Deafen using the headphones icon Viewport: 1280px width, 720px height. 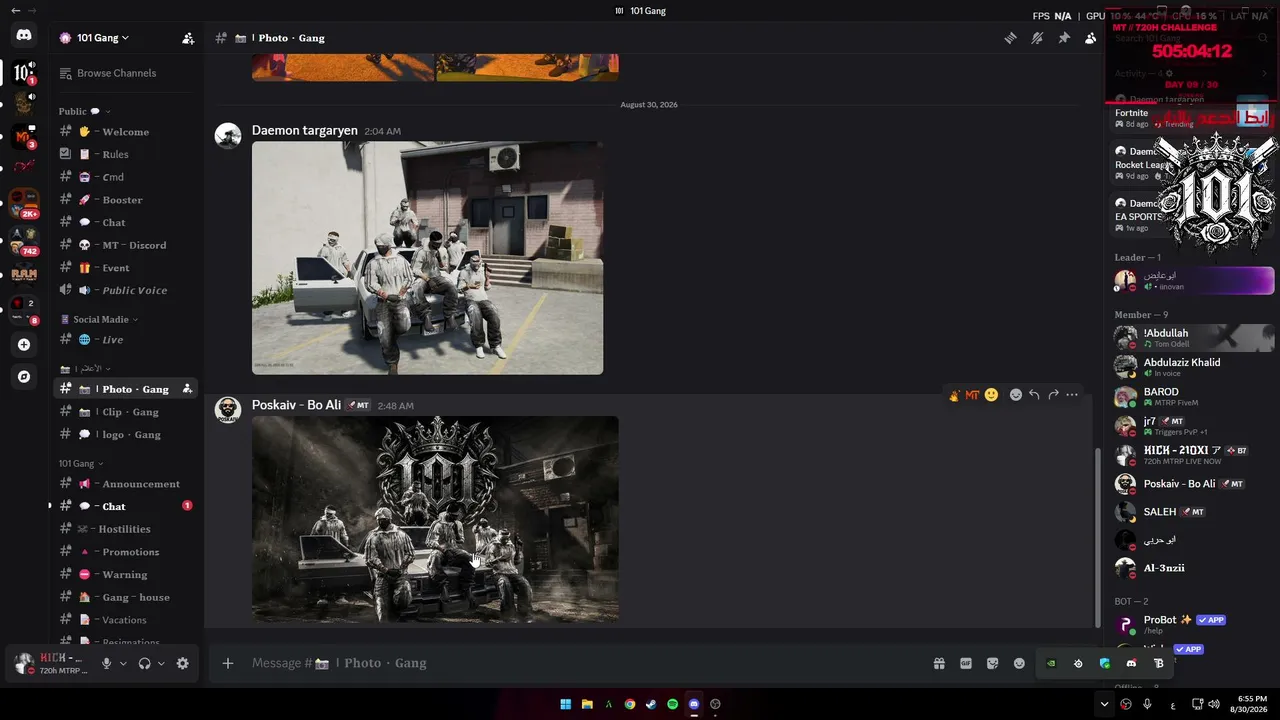(x=145, y=663)
